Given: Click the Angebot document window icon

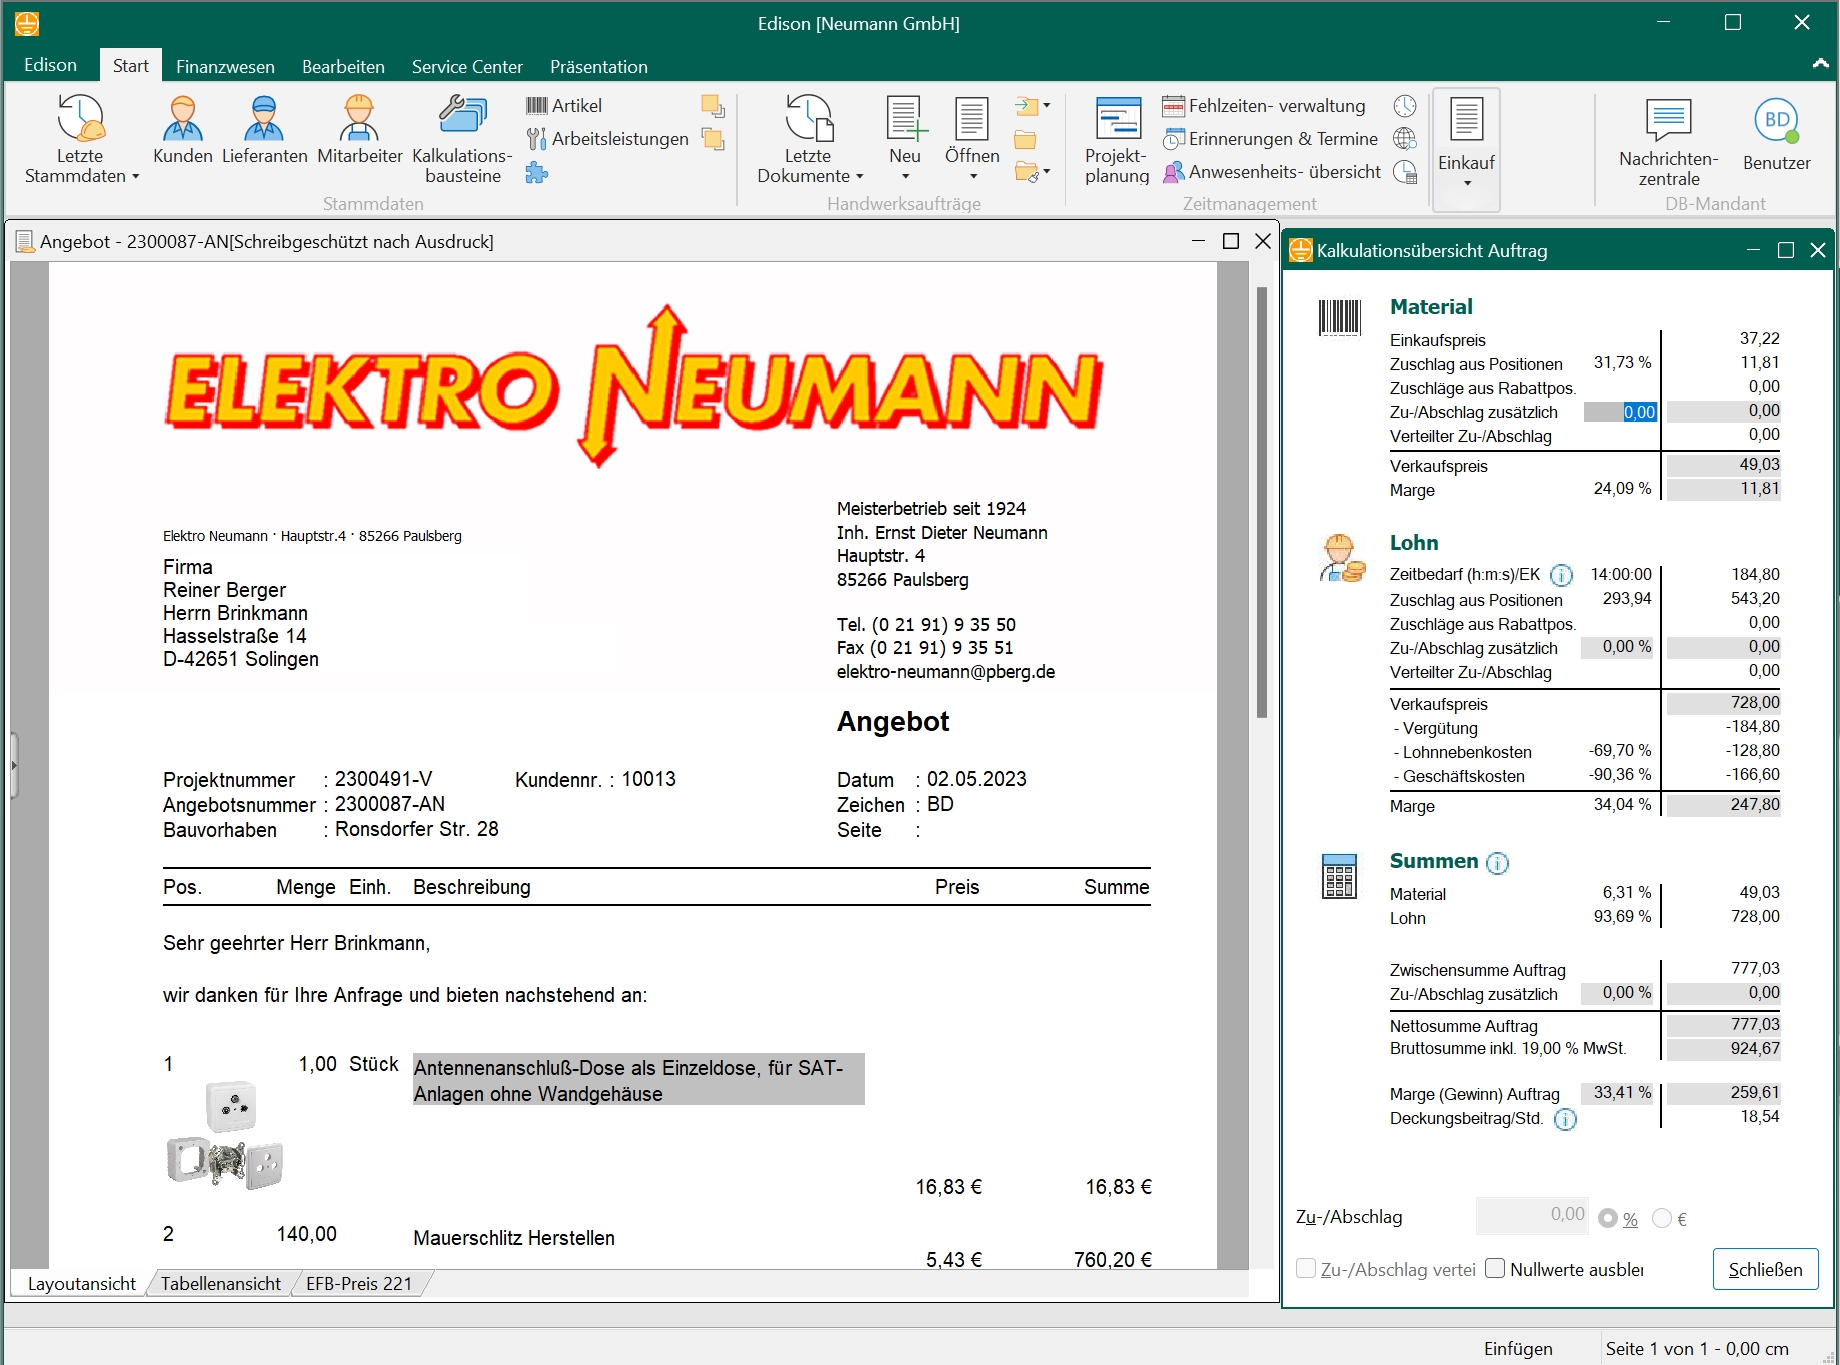Looking at the screenshot, I should 25,241.
